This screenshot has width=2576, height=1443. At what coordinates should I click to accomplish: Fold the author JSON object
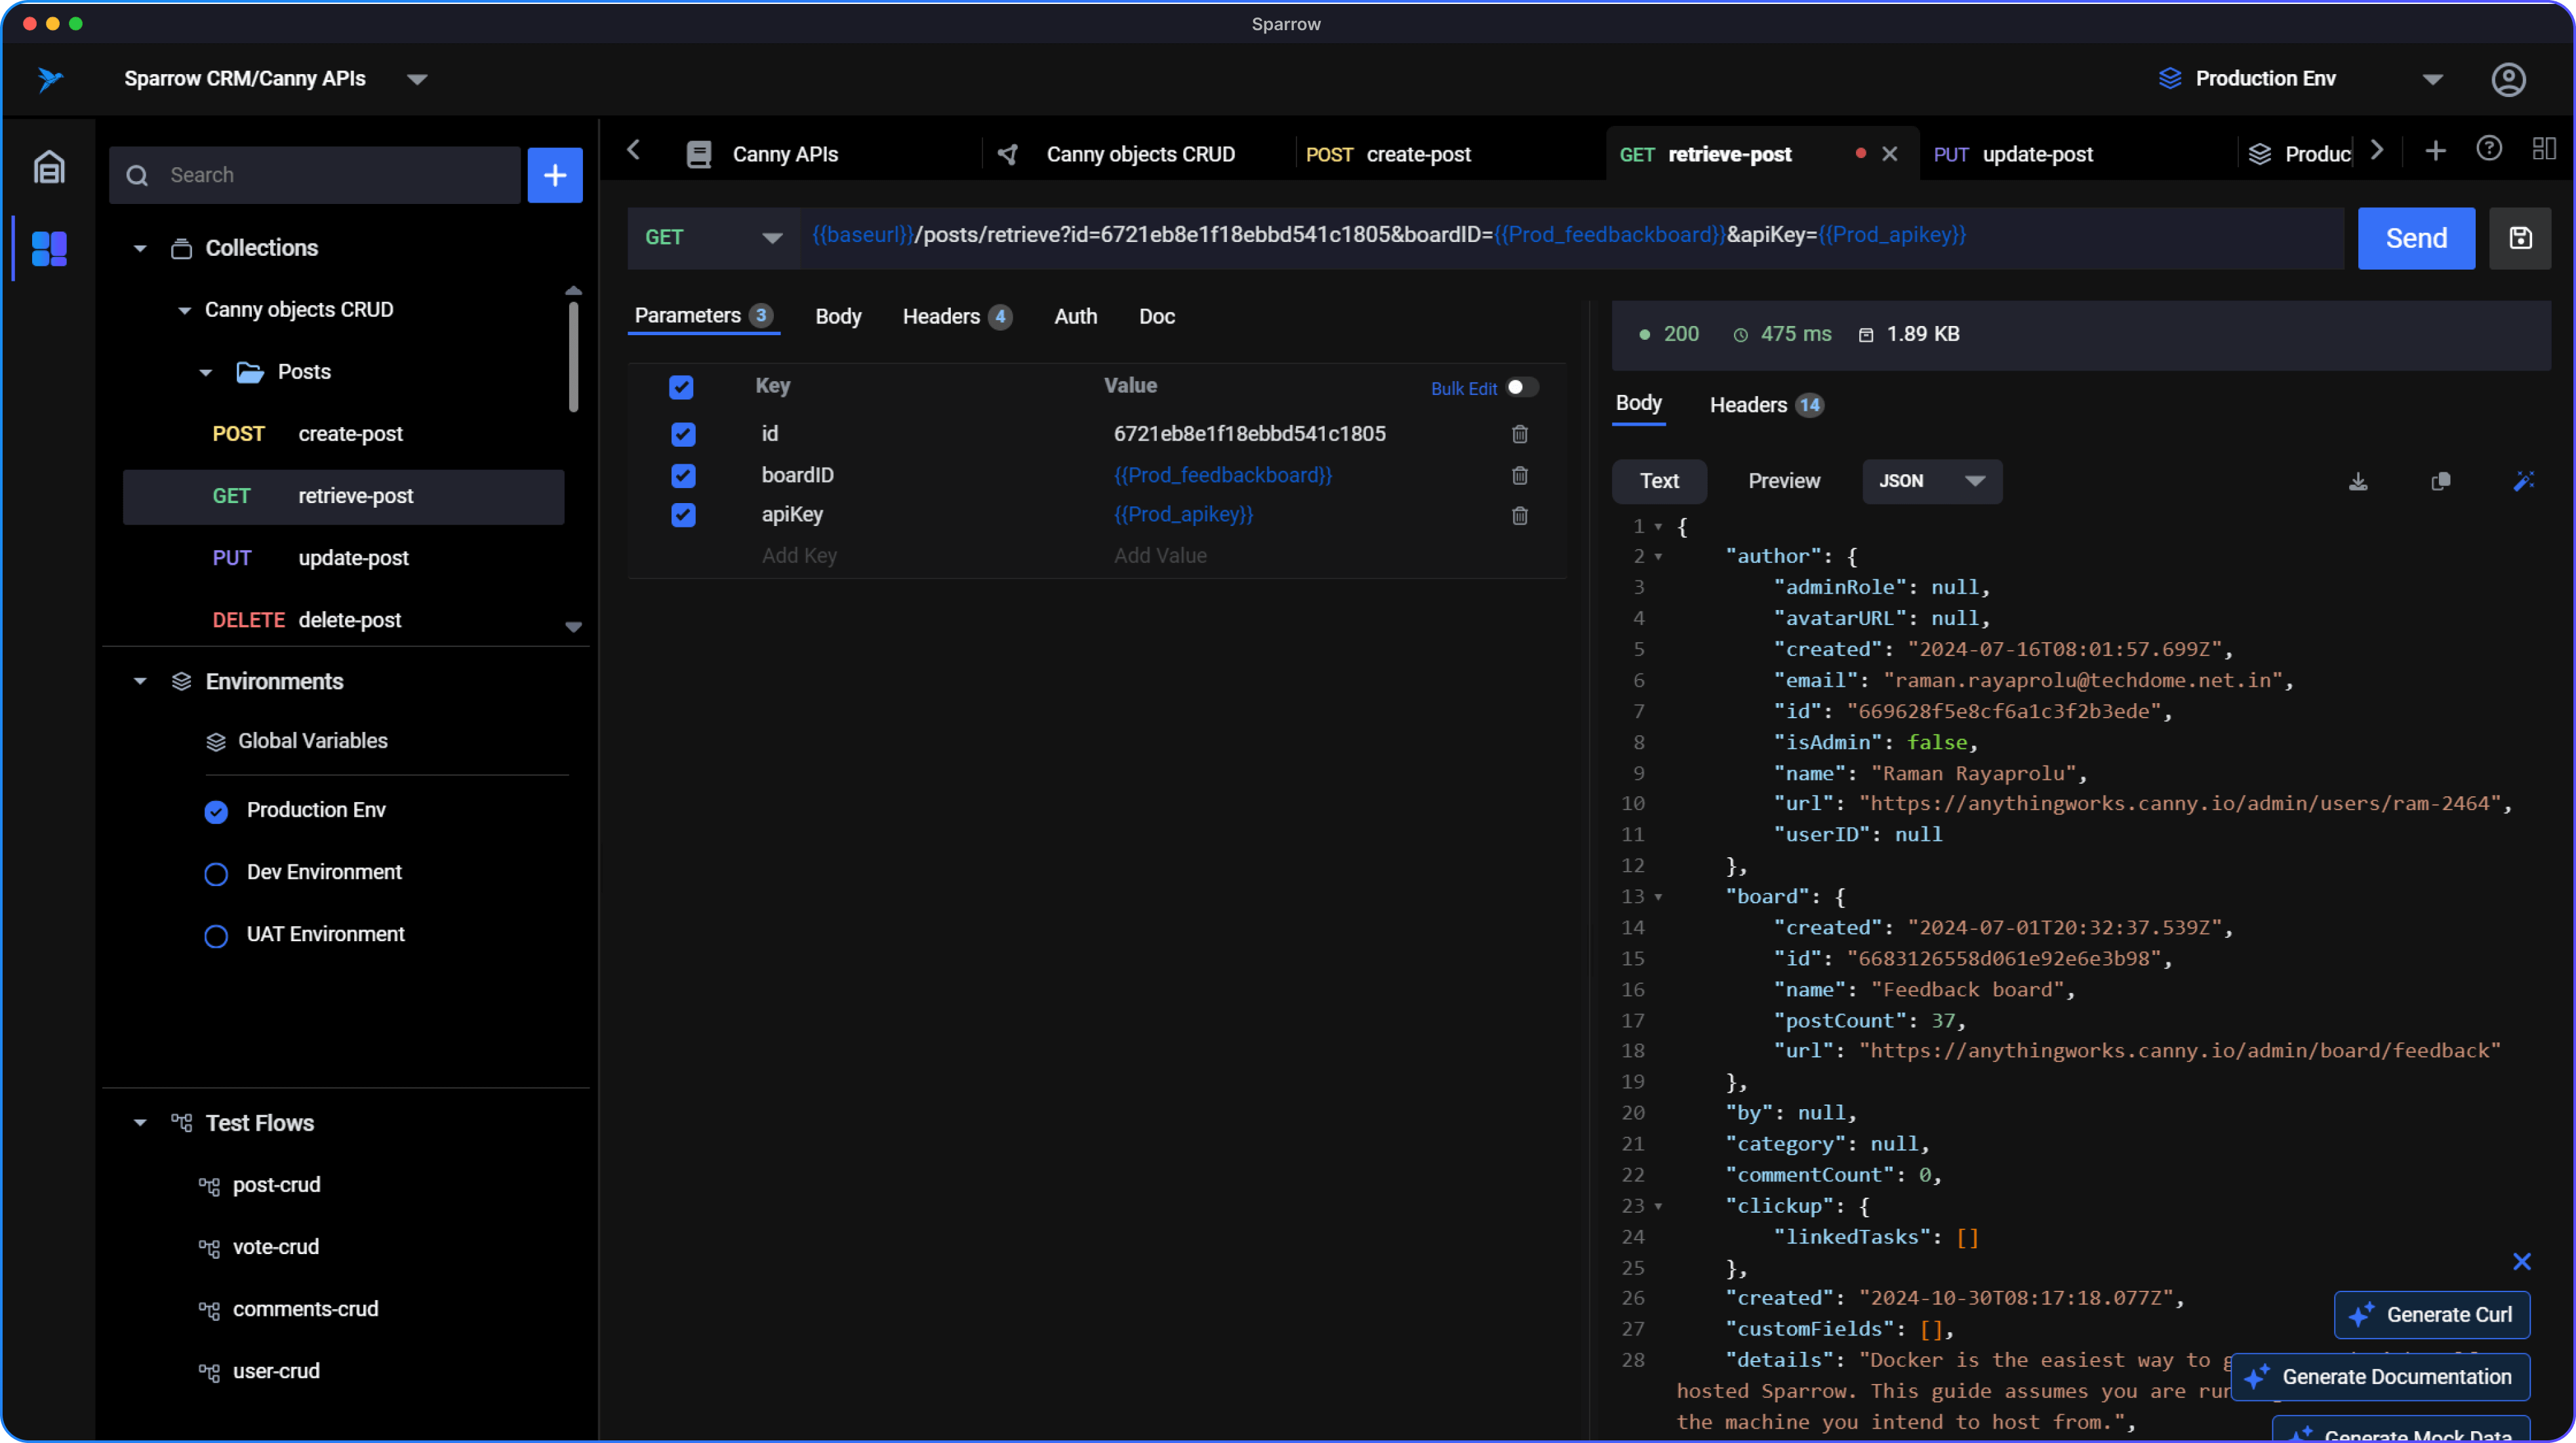click(1658, 557)
